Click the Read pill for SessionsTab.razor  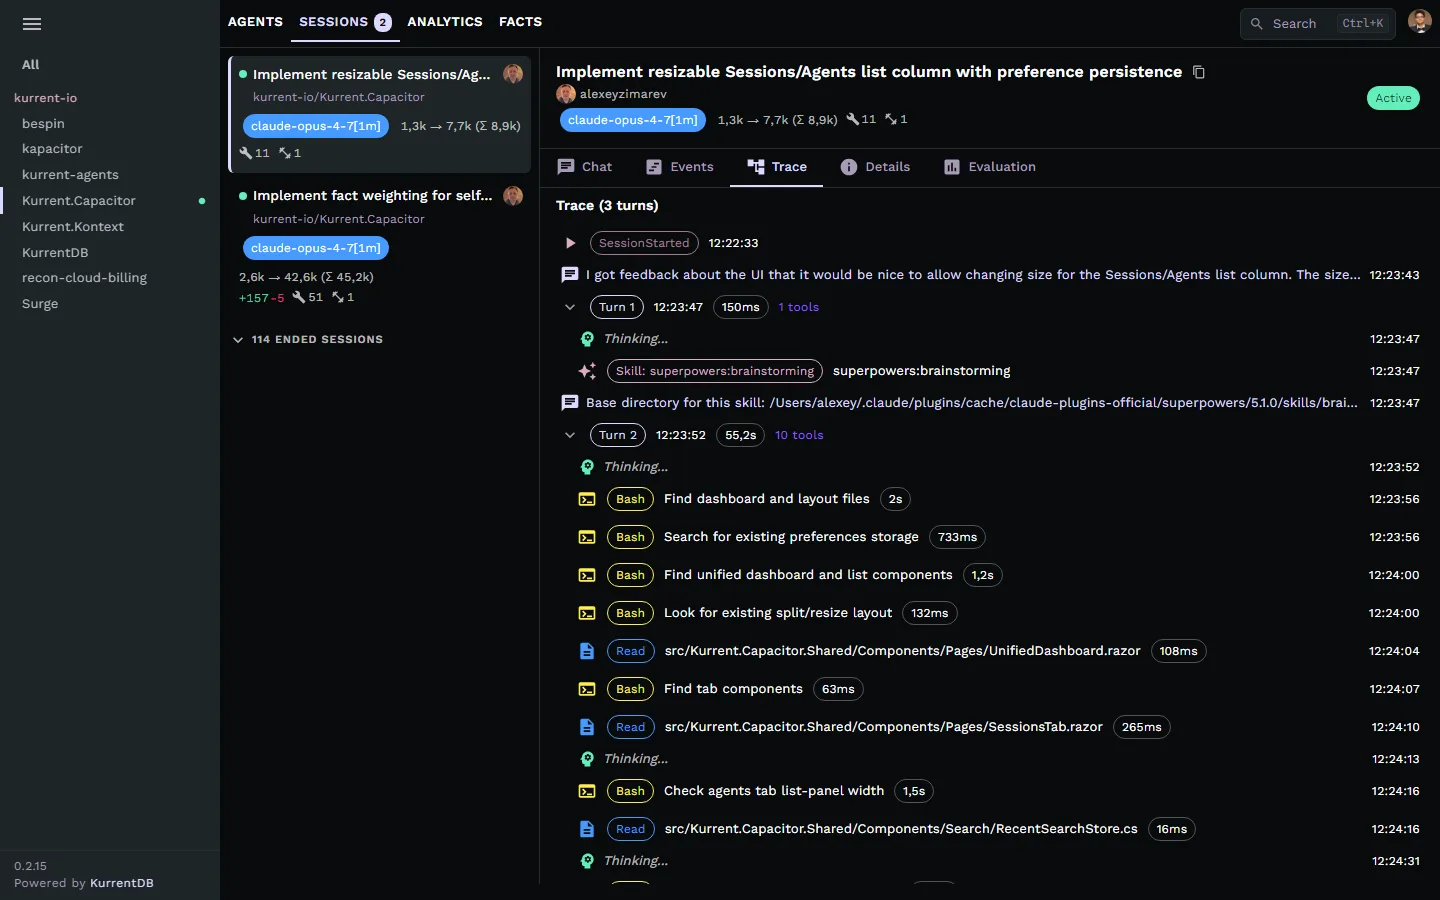[x=630, y=727]
